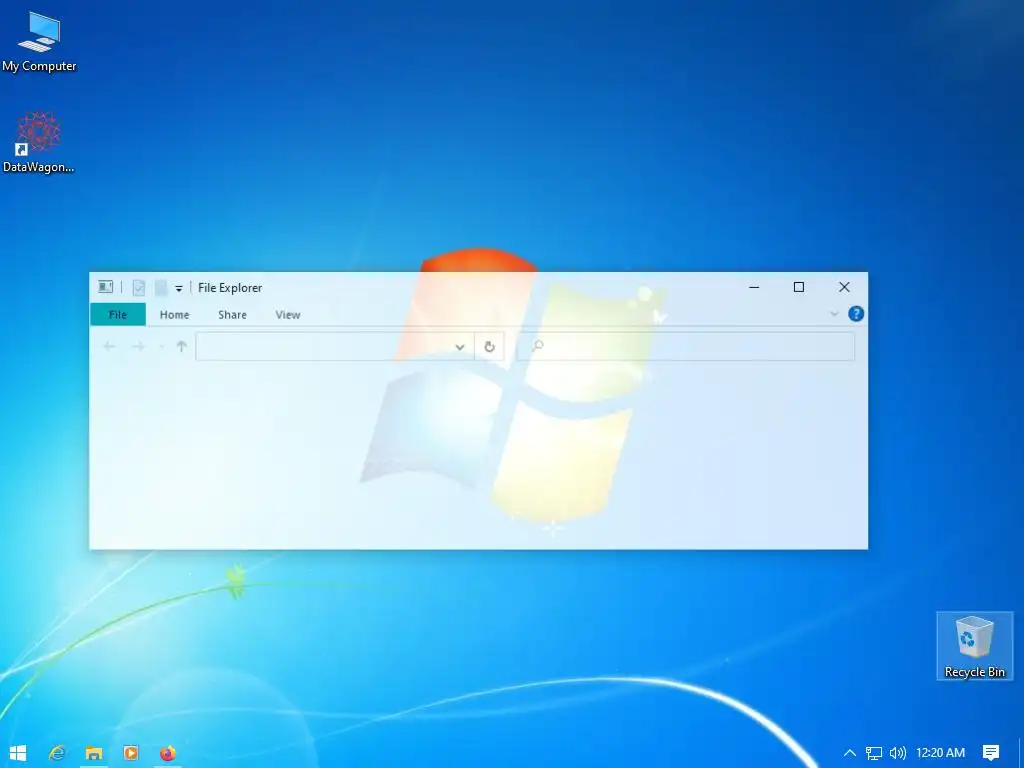Open File Explorer taskbar button

point(94,753)
